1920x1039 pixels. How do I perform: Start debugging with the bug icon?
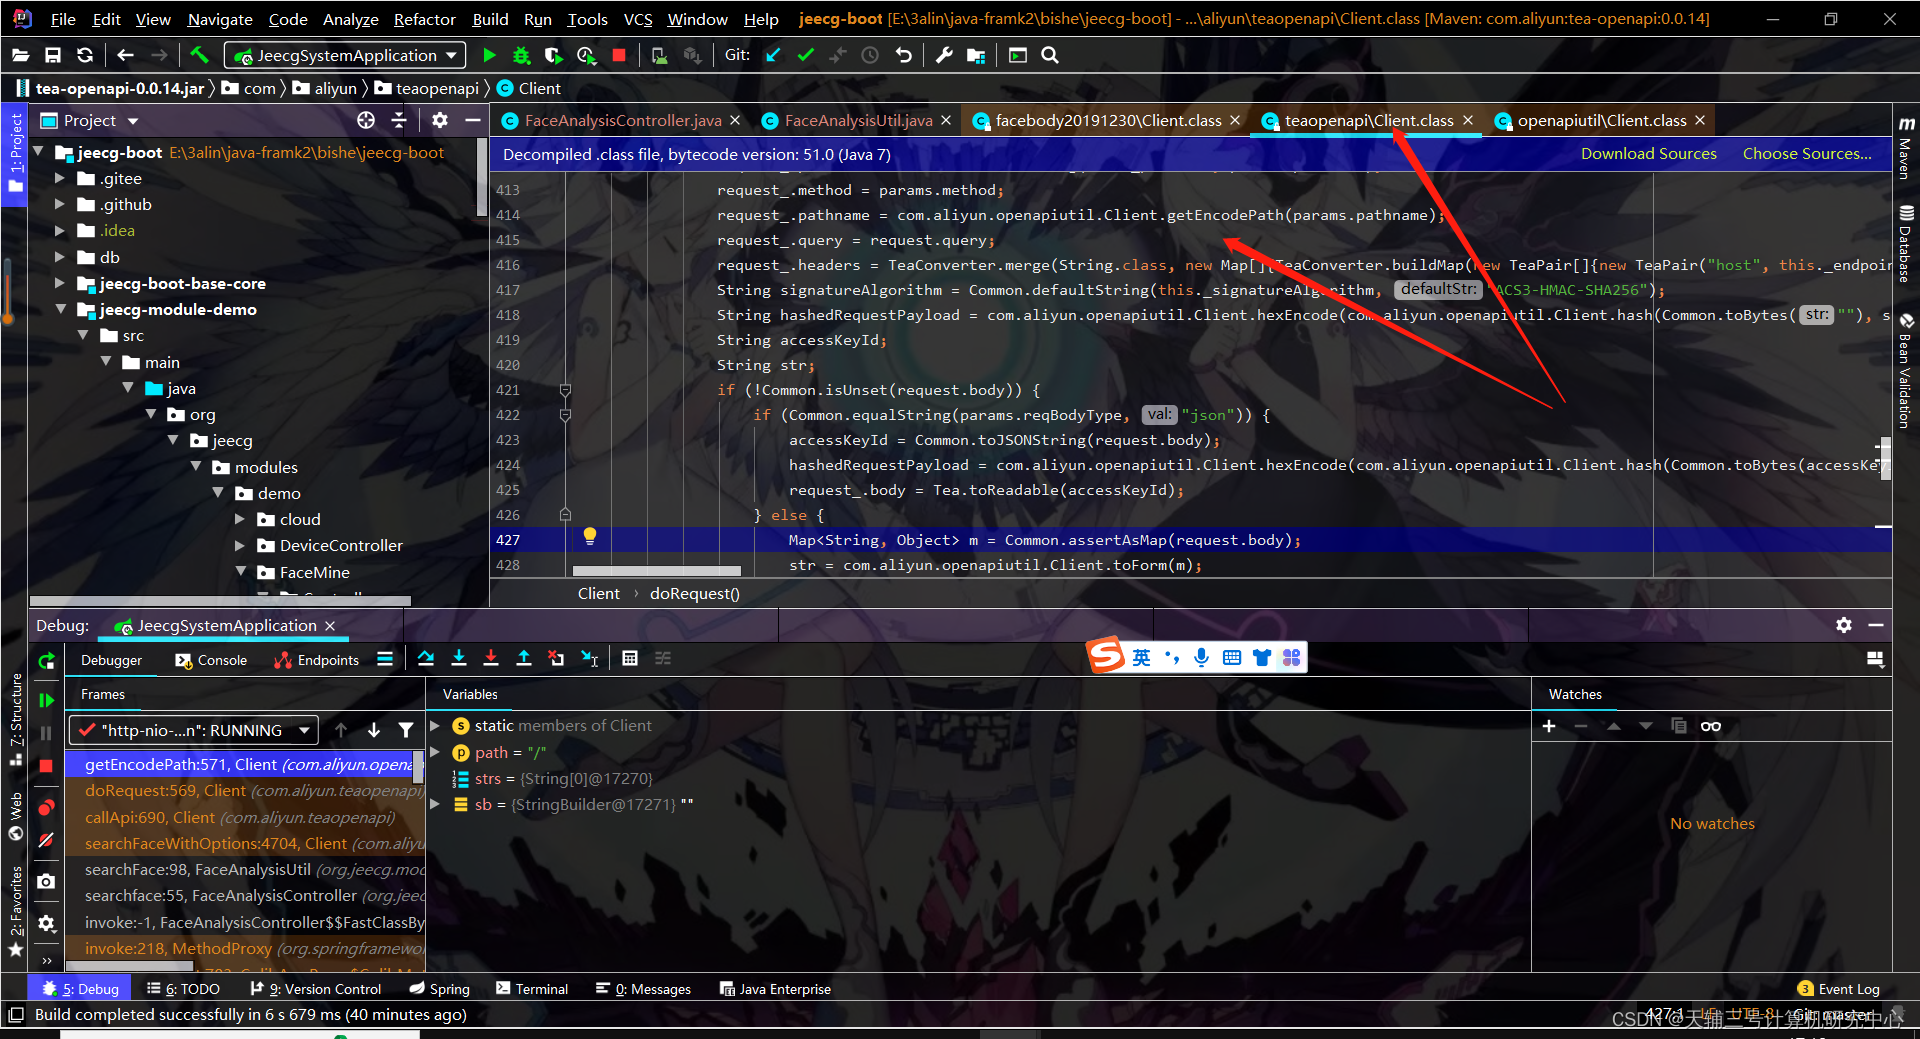click(521, 55)
